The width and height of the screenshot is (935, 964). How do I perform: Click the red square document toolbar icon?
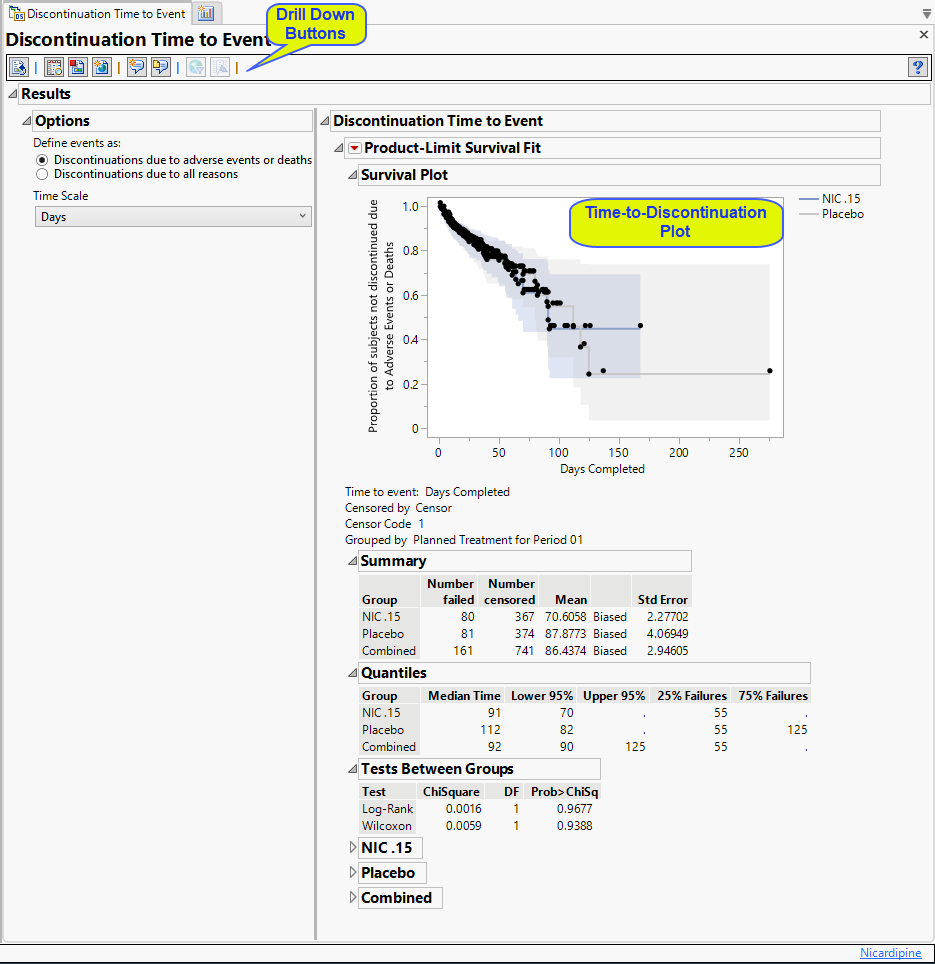point(77,67)
